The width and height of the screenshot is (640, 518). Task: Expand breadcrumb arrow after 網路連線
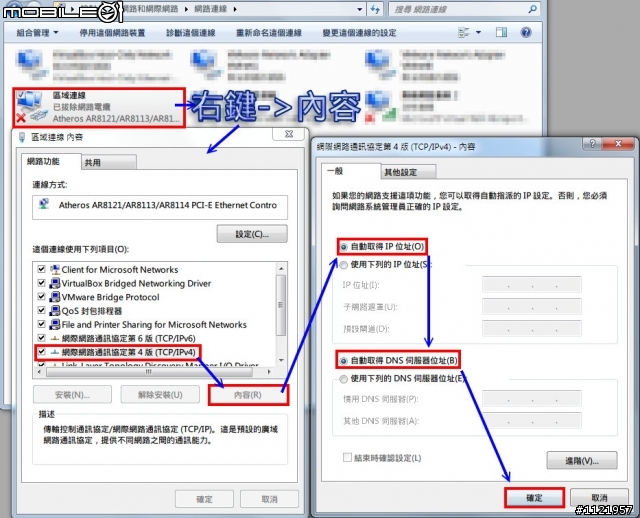coord(235,9)
